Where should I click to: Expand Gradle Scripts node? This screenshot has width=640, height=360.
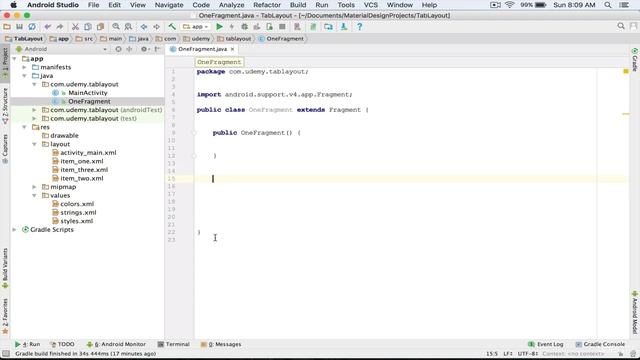(15, 230)
